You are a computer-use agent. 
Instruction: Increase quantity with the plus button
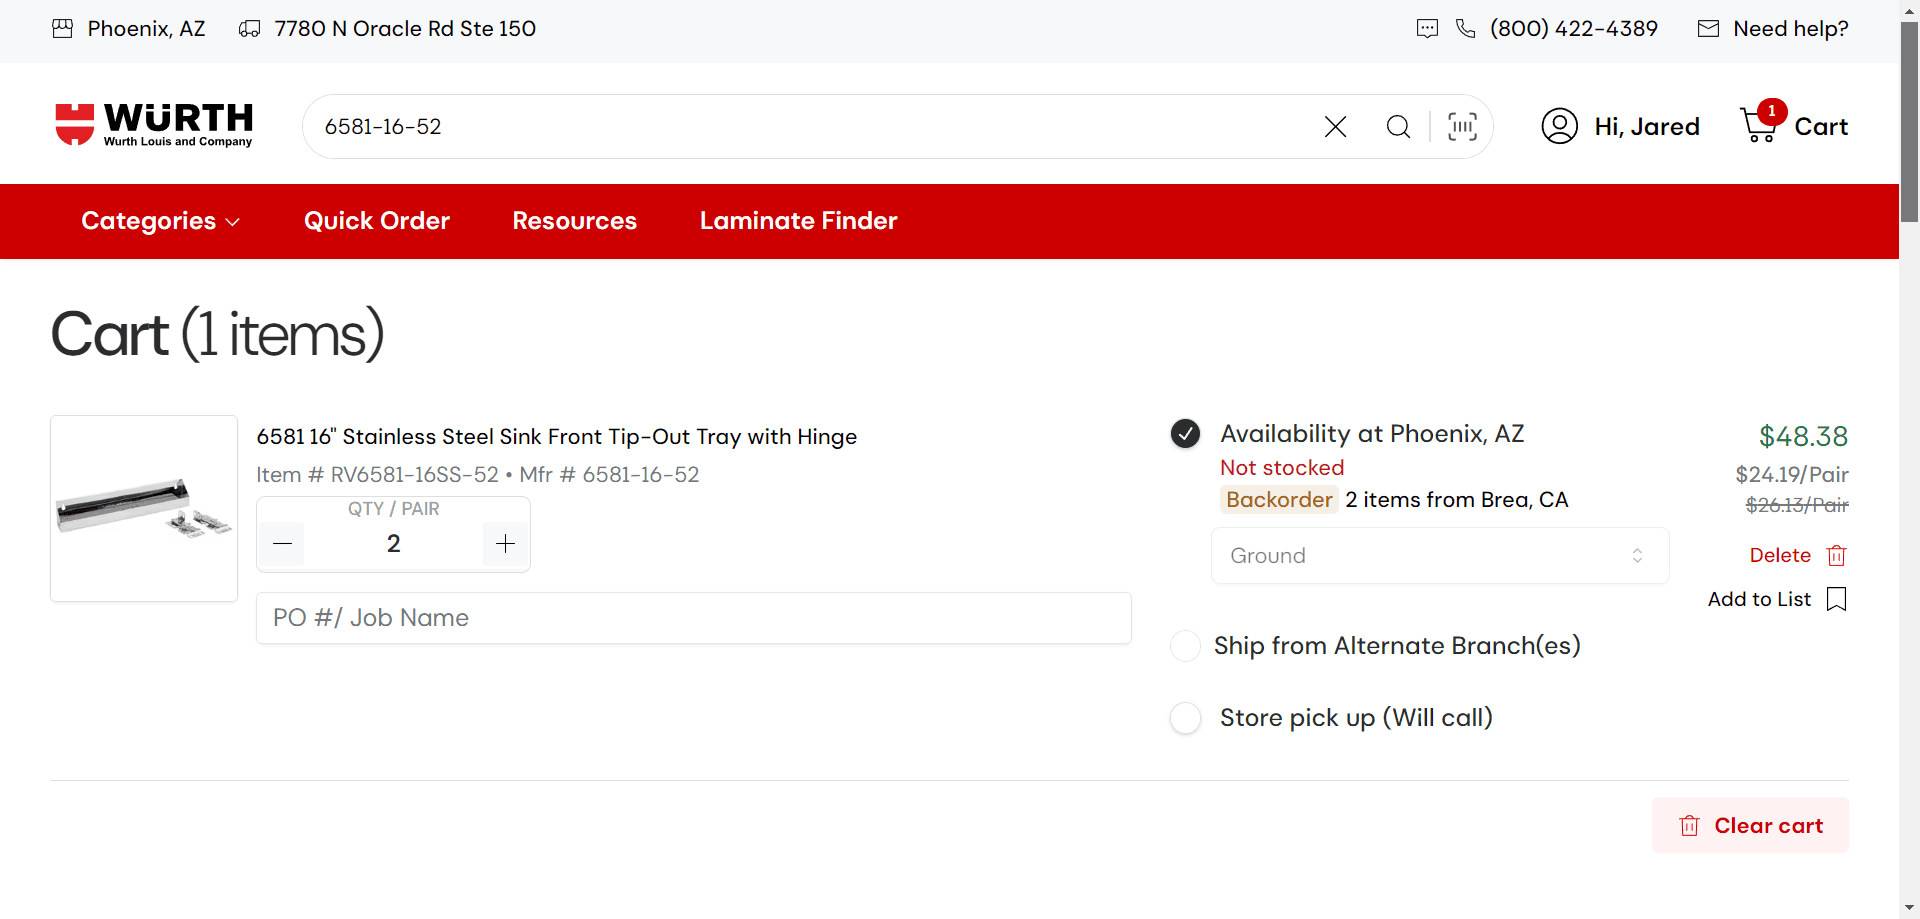pyautogui.click(x=505, y=544)
